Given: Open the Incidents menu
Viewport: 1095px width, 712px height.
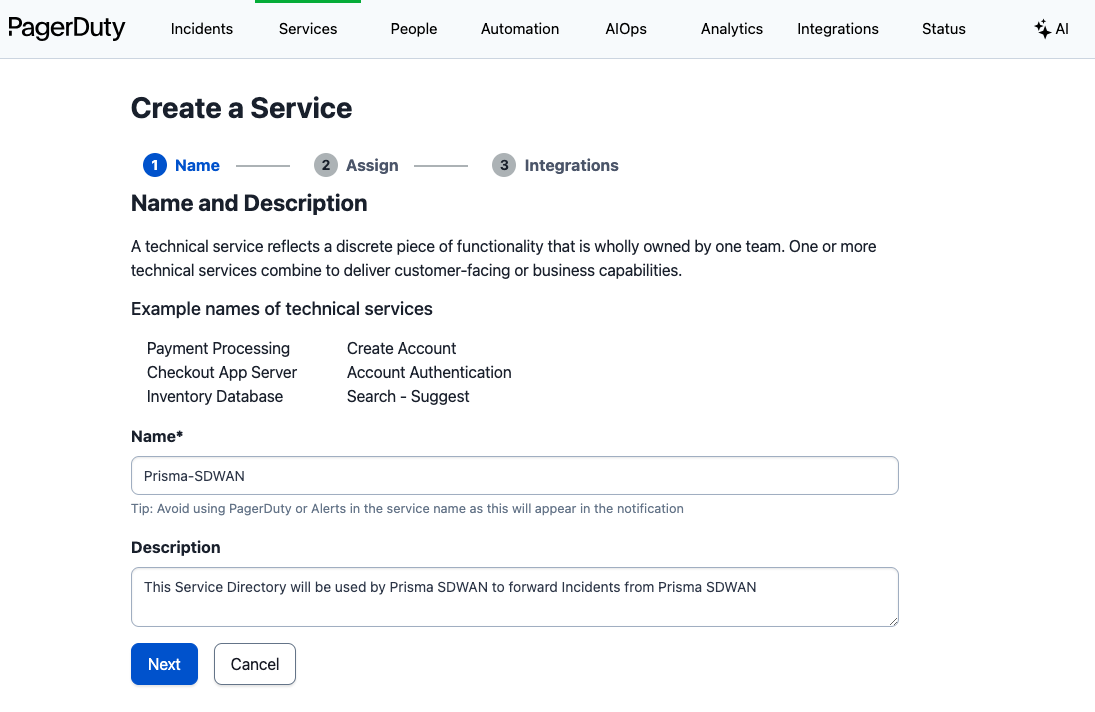Looking at the screenshot, I should click(202, 29).
